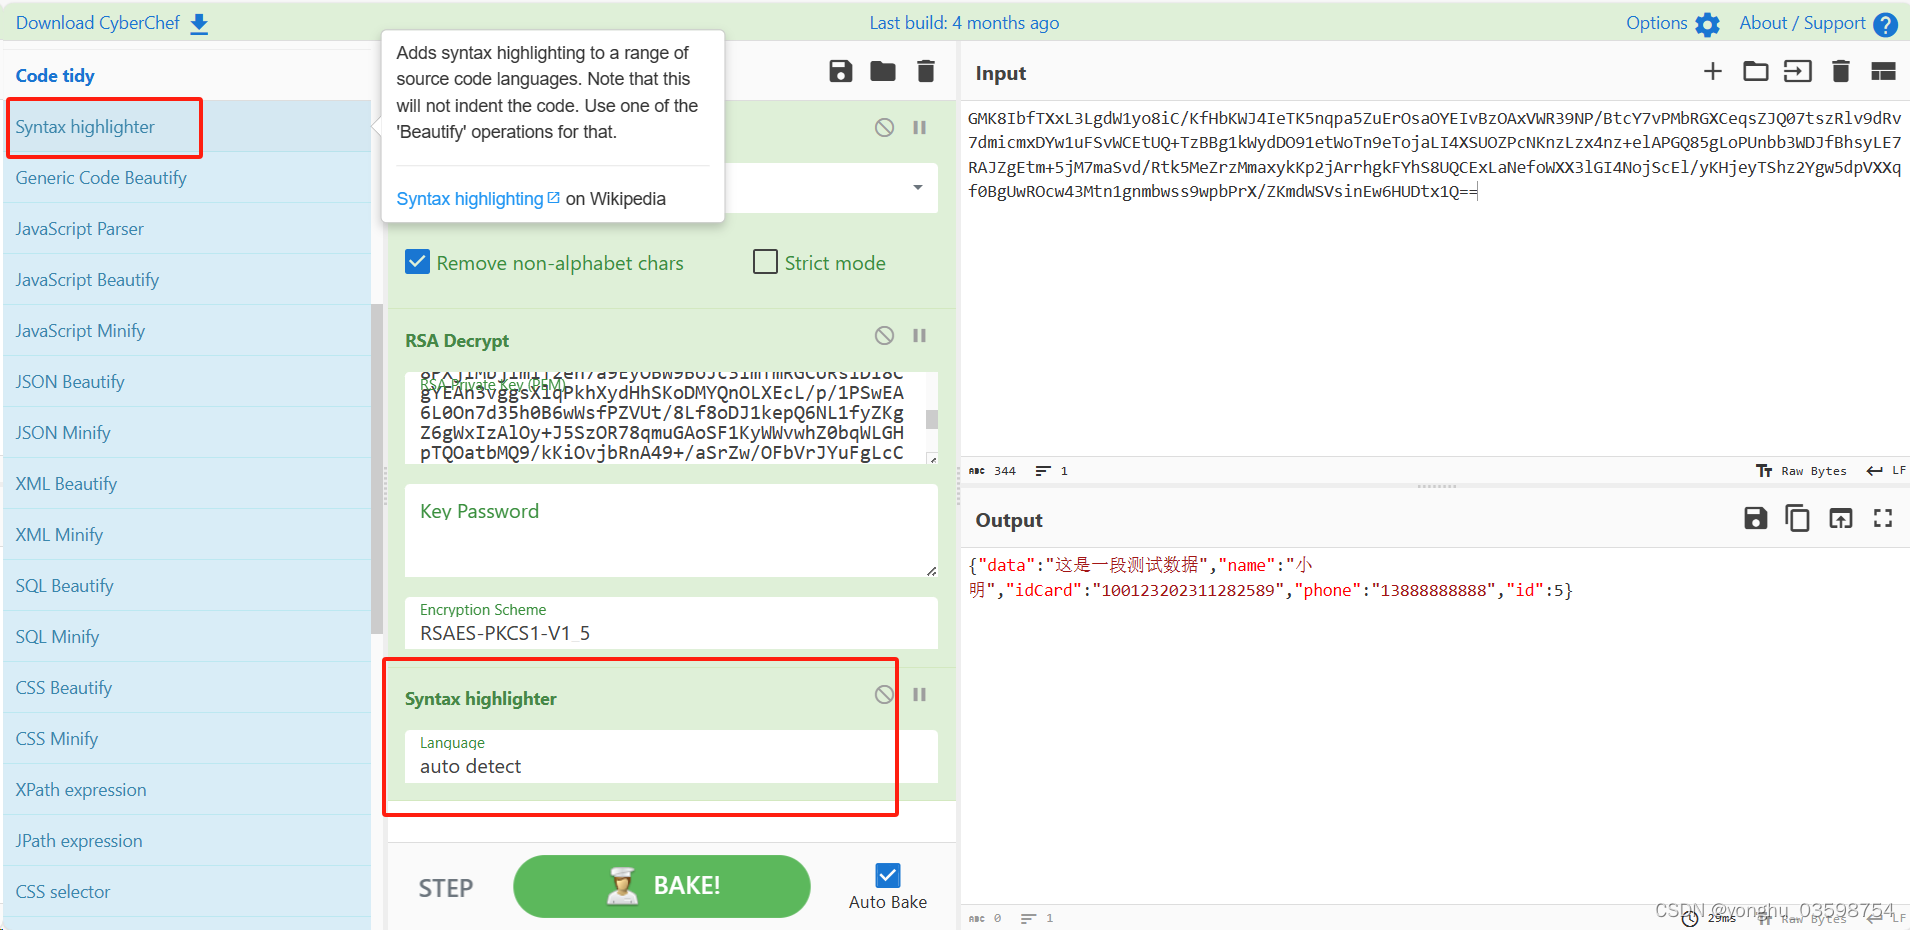Screen dimensions: 1910x930
Task: Delete the recipe using the trash icon
Action: [925, 71]
